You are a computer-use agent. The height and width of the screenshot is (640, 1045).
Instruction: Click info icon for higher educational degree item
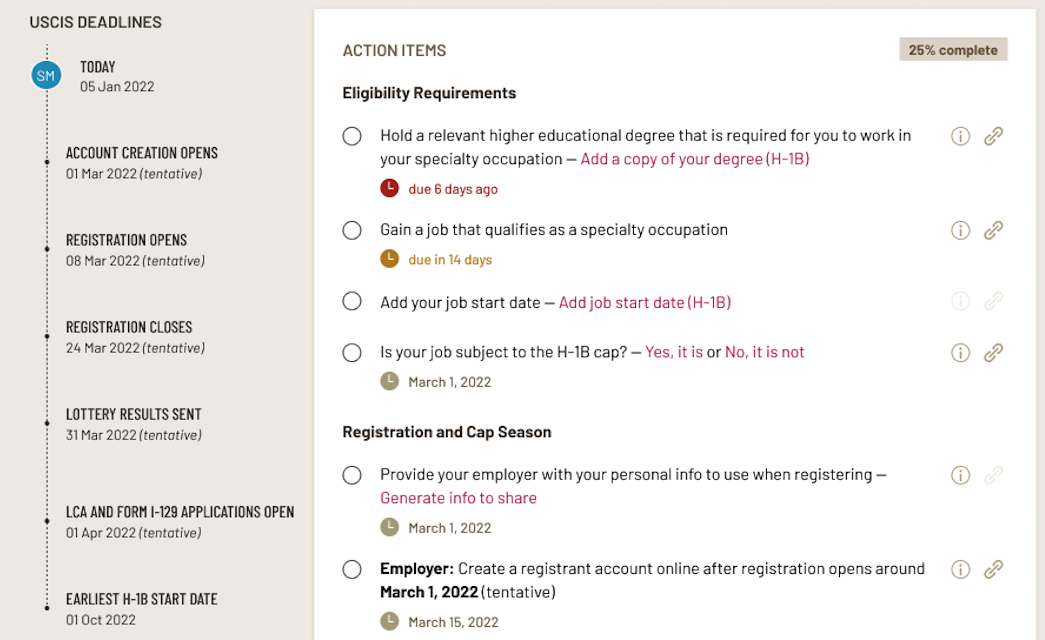coord(960,136)
